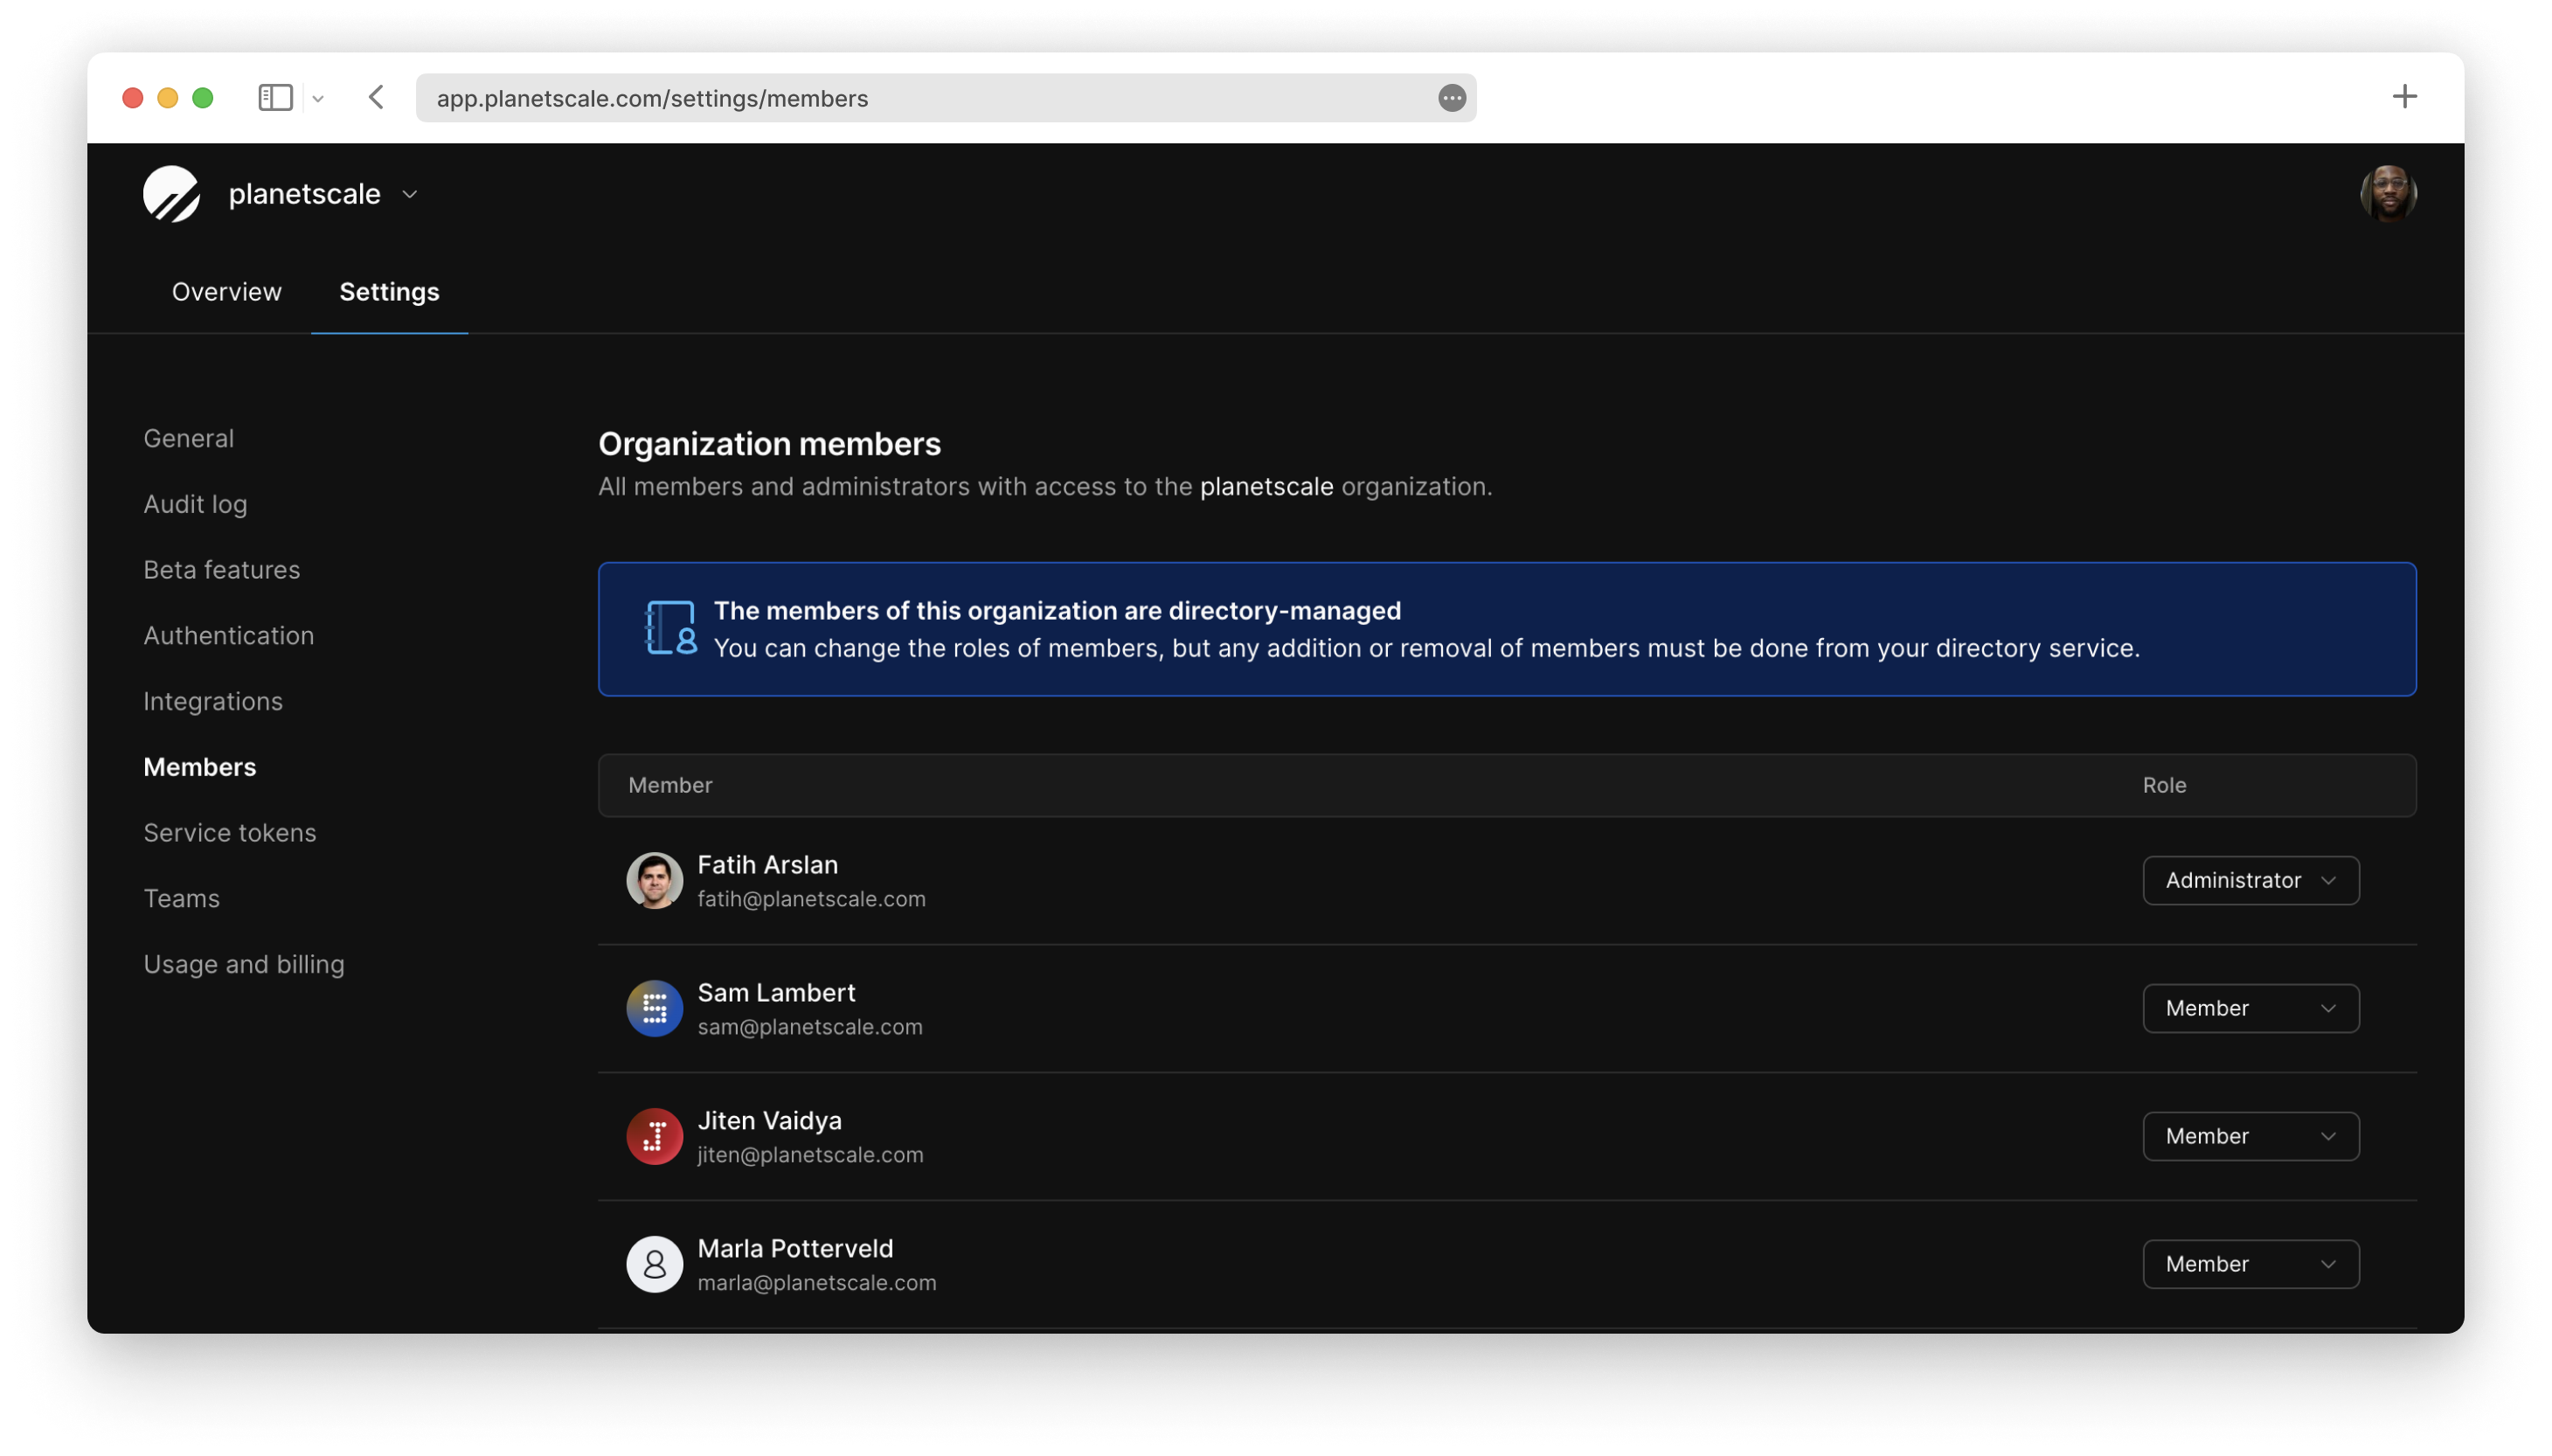Click the directory-managed address book icon

[x=670, y=628]
